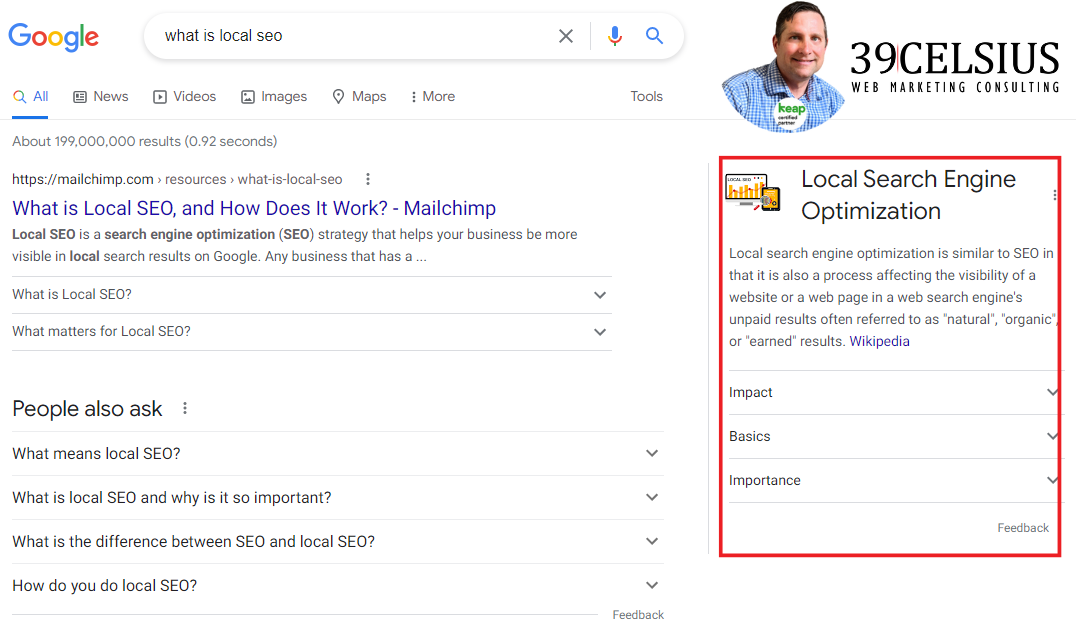Follow the Wikipedia link in the knowledge panel
Image resolution: width=1076 pixels, height=641 pixels.
click(879, 341)
